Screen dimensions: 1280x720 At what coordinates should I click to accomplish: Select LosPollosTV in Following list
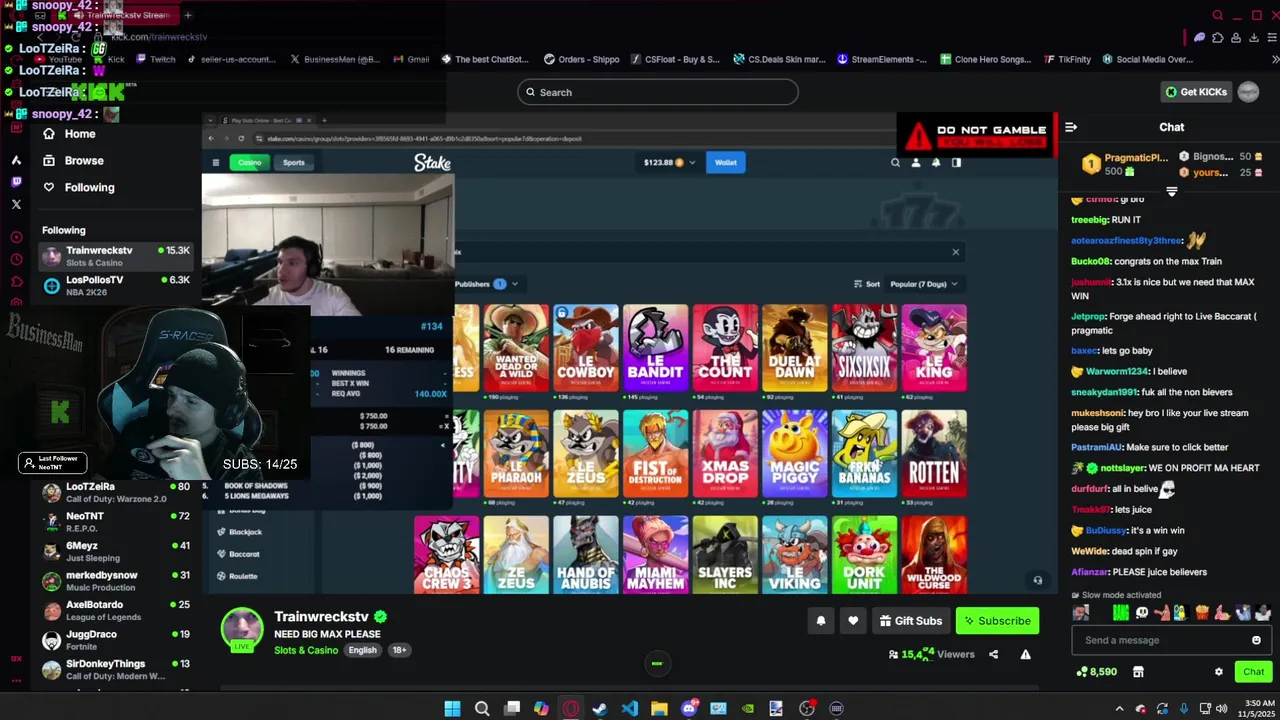[115, 286]
